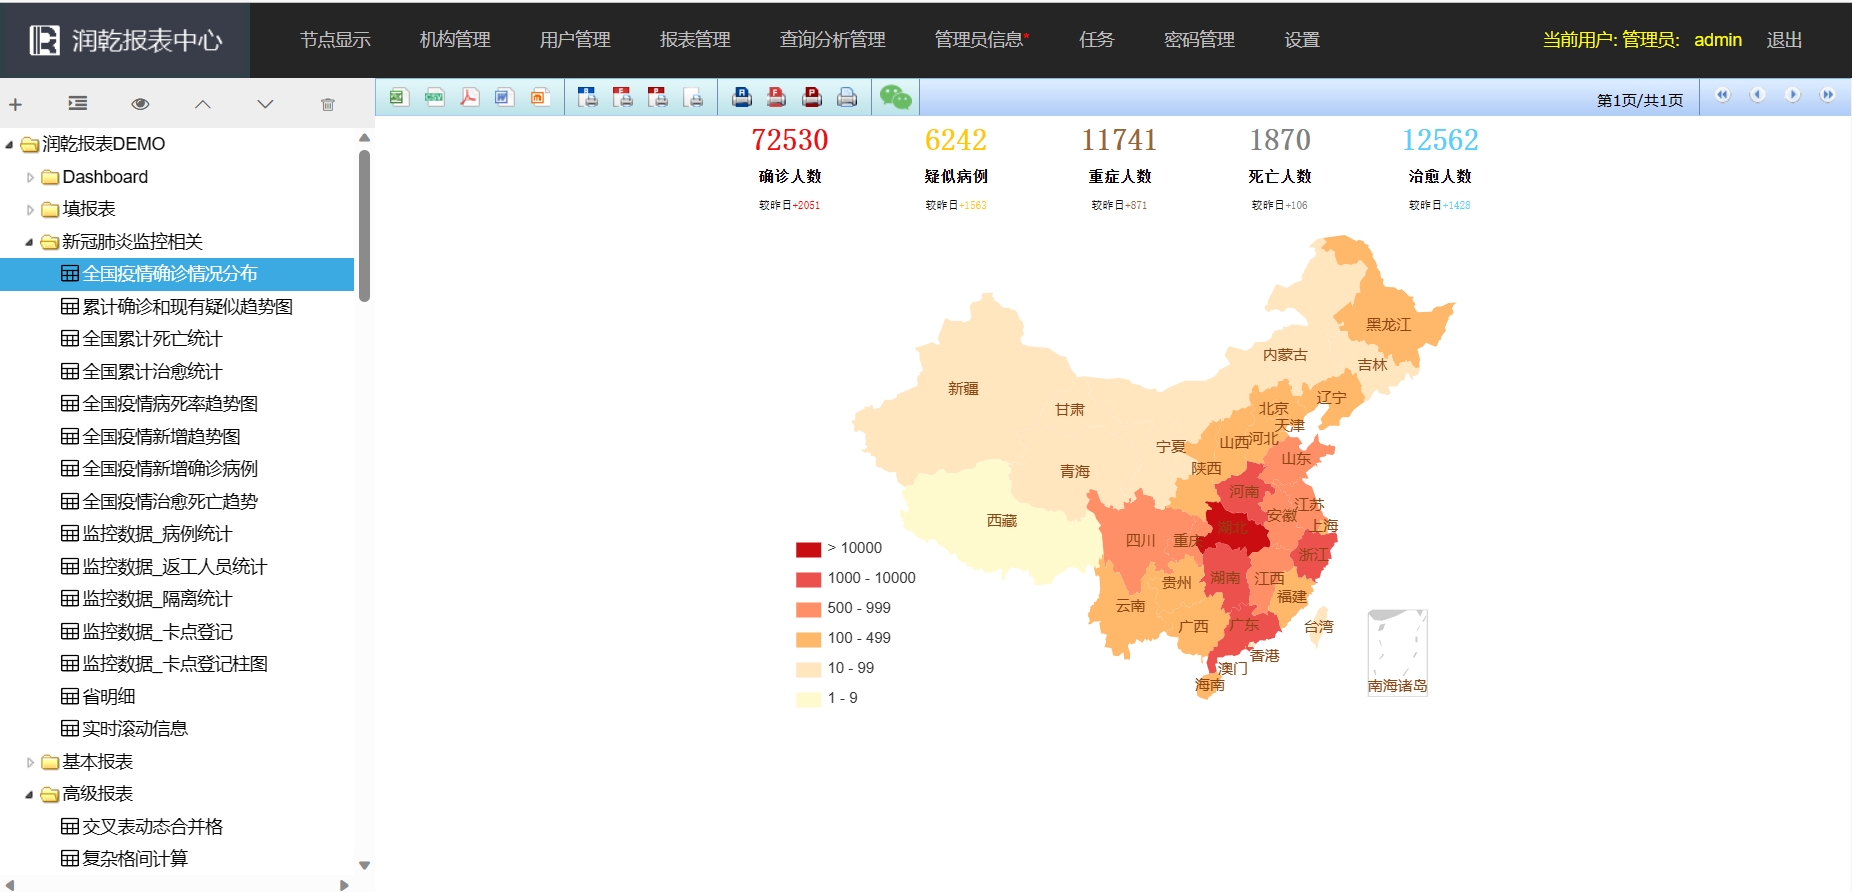Click blank page print preview icon
The image size is (1852, 892).
pyautogui.click(x=693, y=97)
